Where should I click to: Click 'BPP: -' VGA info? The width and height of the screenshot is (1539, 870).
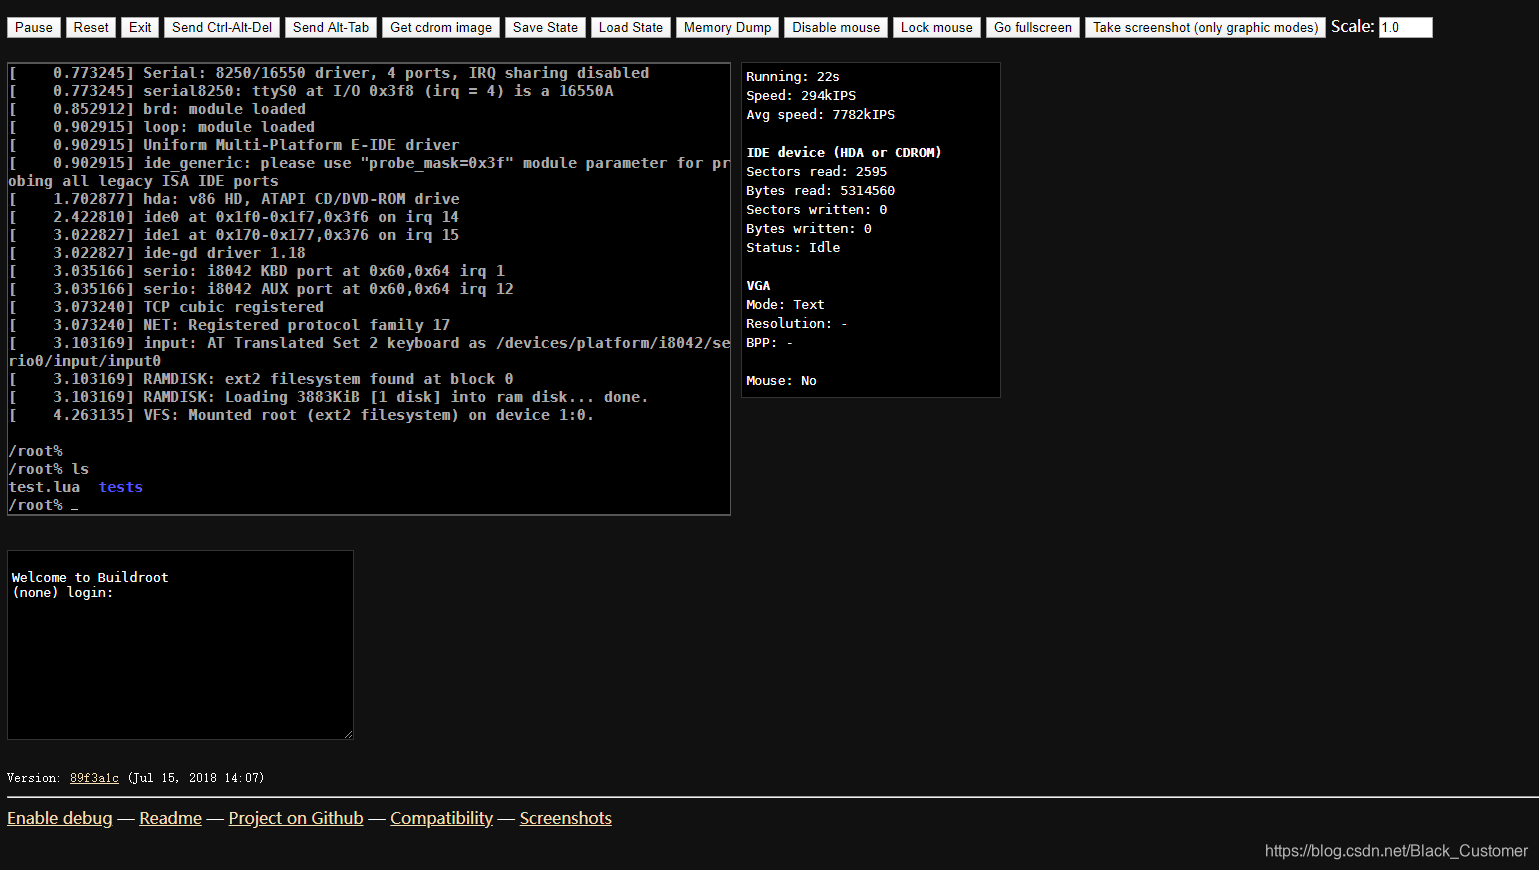(769, 342)
